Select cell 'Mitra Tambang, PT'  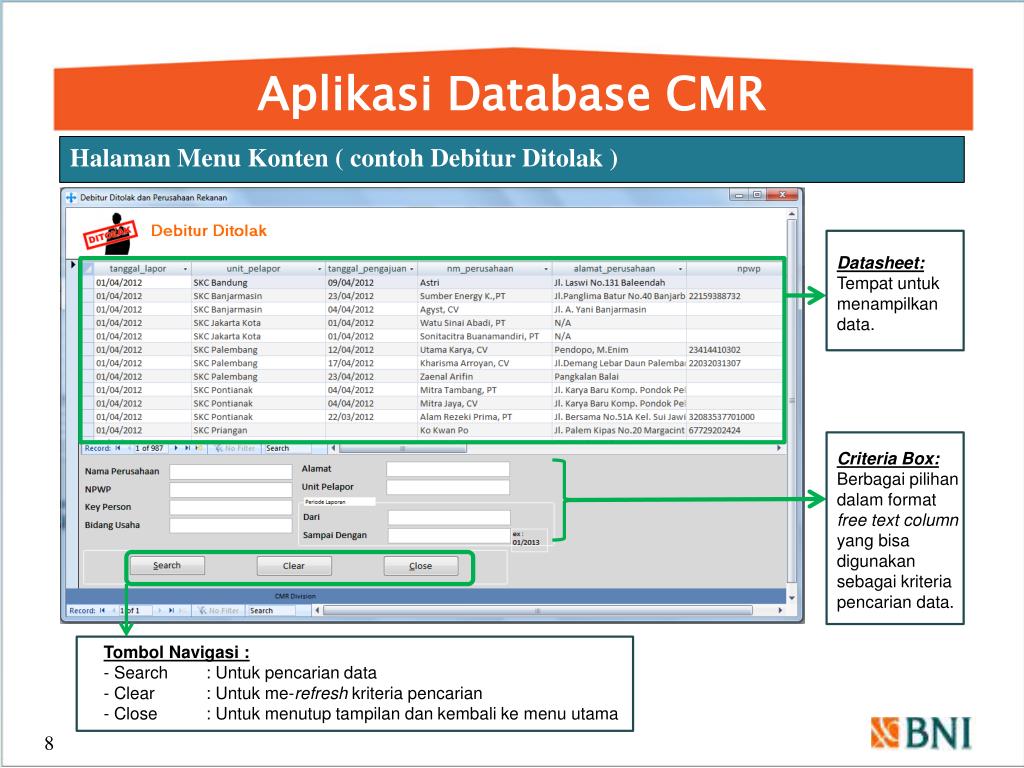point(485,390)
